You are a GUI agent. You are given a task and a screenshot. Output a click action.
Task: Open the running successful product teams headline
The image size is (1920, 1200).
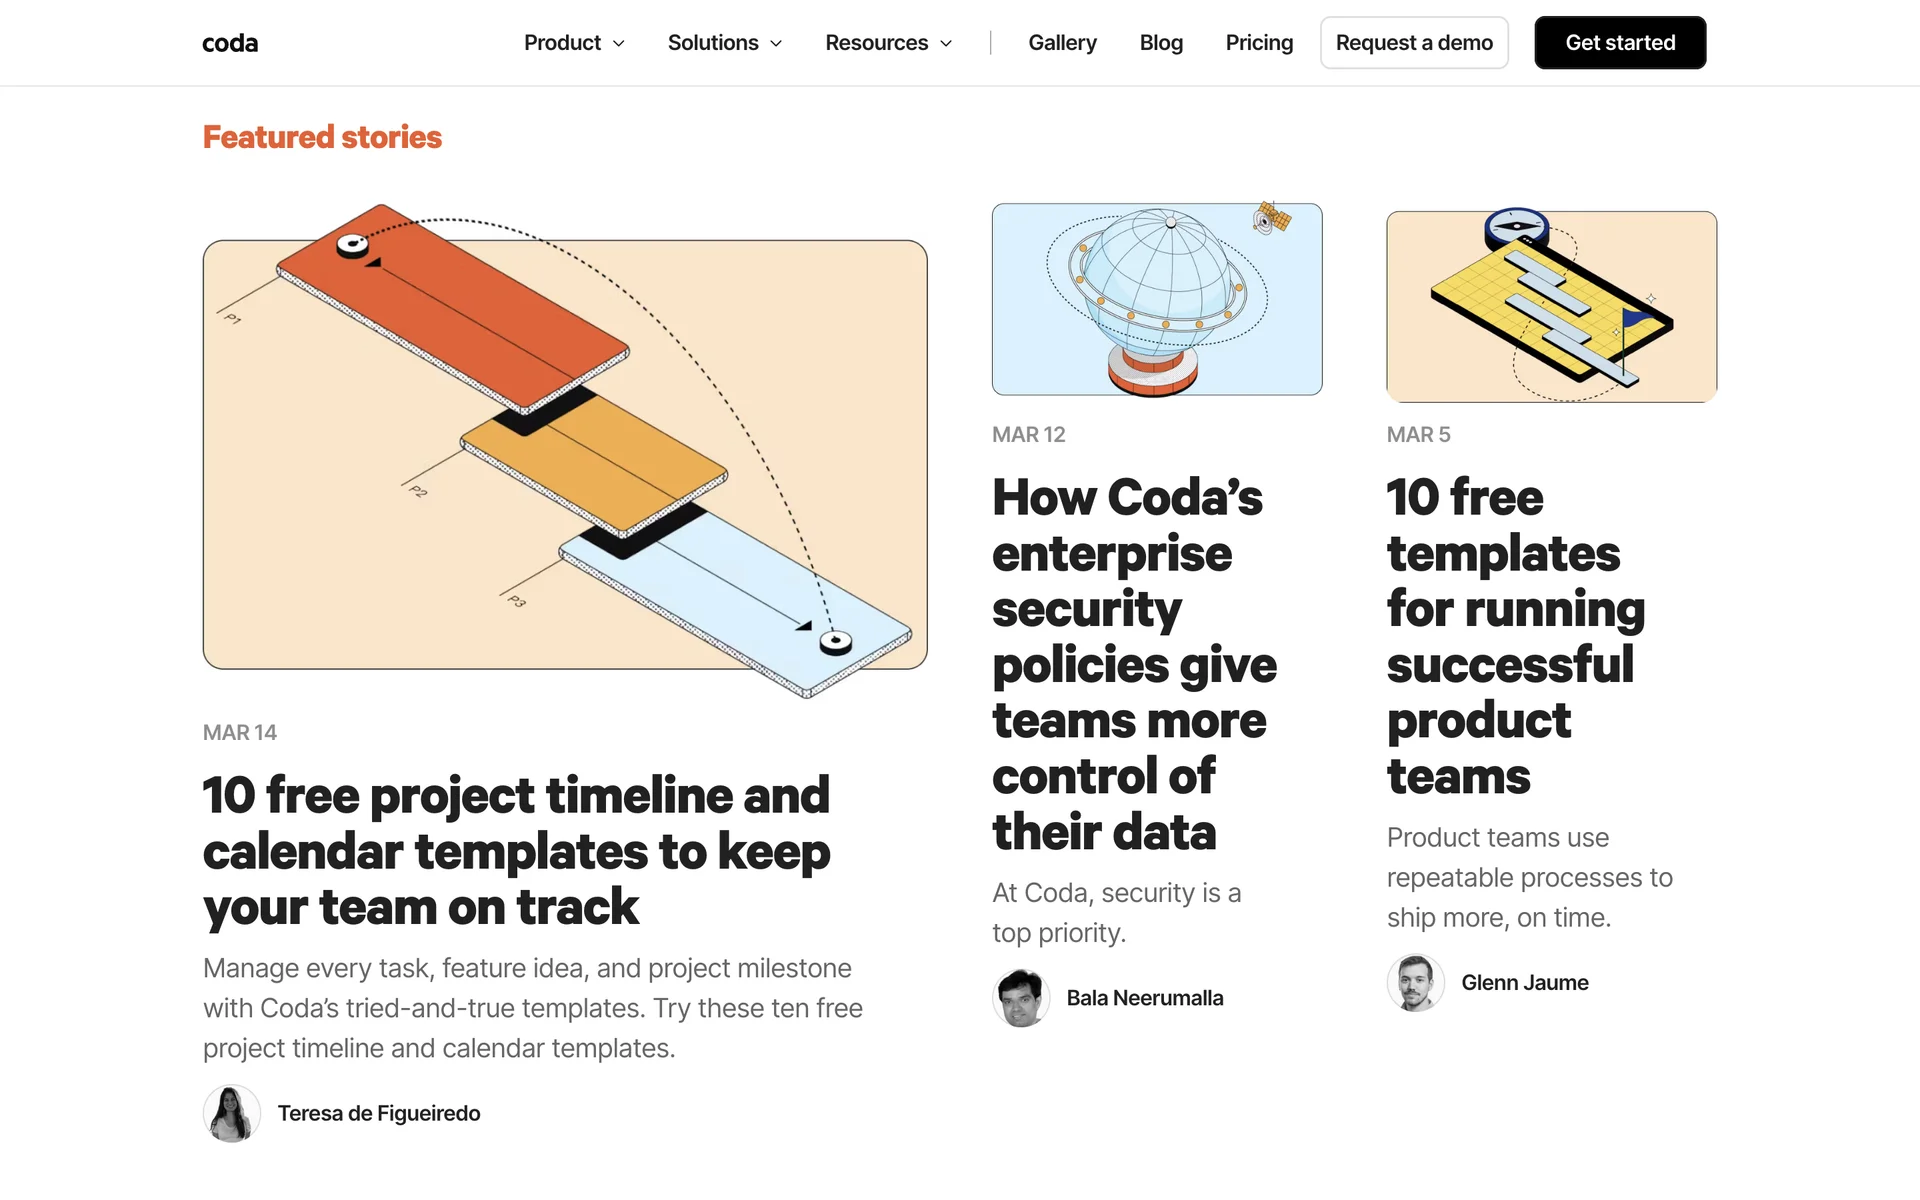pos(1515,636)
